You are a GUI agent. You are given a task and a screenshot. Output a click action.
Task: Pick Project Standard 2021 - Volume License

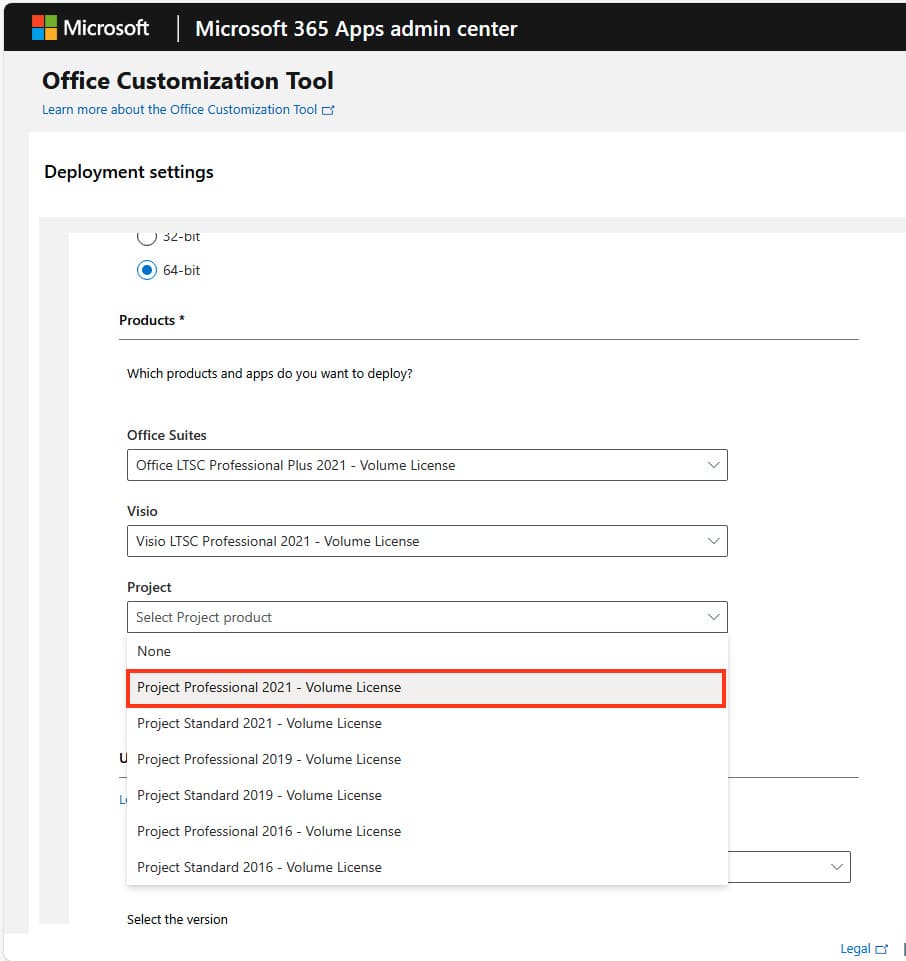click(259, 723)
